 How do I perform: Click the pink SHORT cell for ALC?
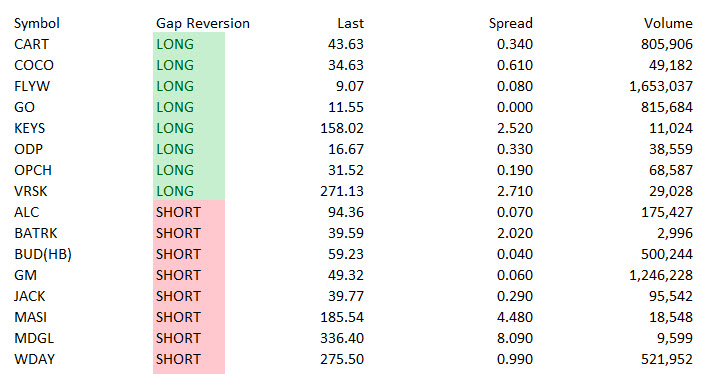[x=189, y=212]
